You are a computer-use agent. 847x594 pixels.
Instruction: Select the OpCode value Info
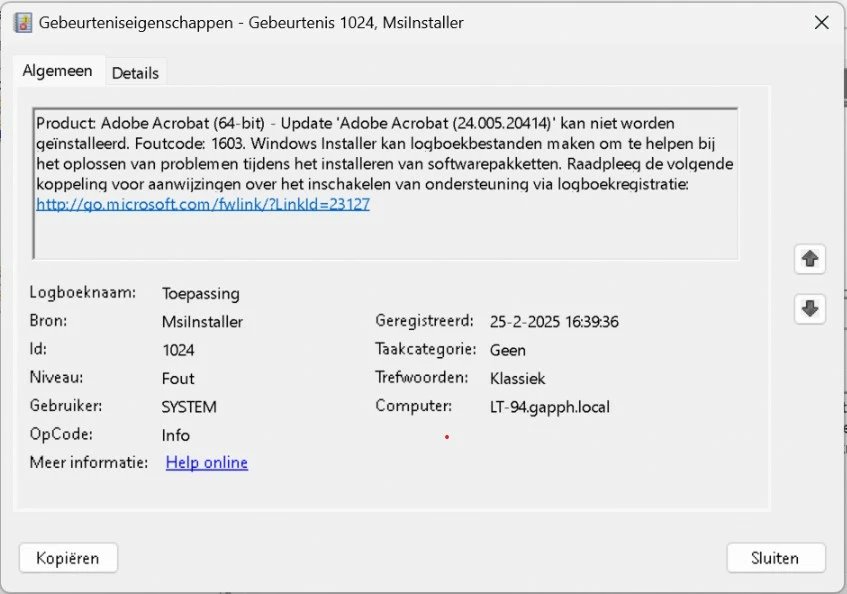point(176,435)
